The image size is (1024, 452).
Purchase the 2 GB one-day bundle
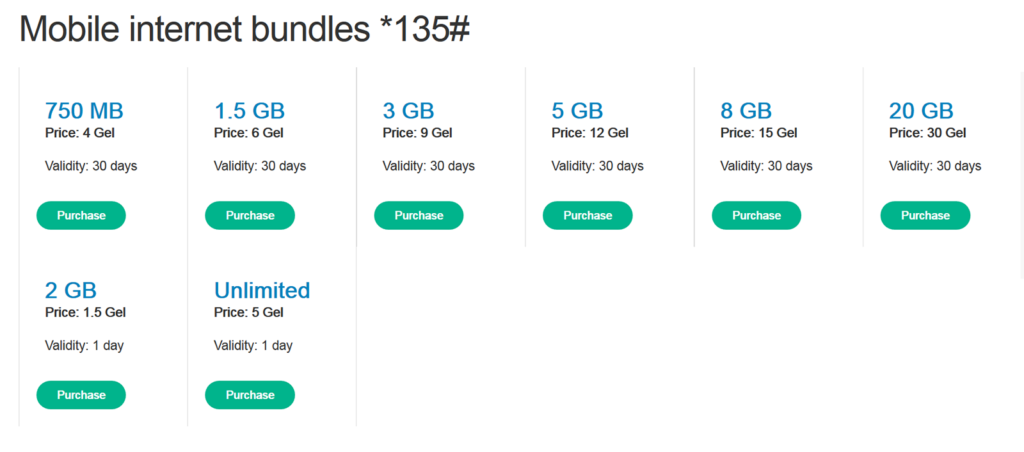coord(81,395)
